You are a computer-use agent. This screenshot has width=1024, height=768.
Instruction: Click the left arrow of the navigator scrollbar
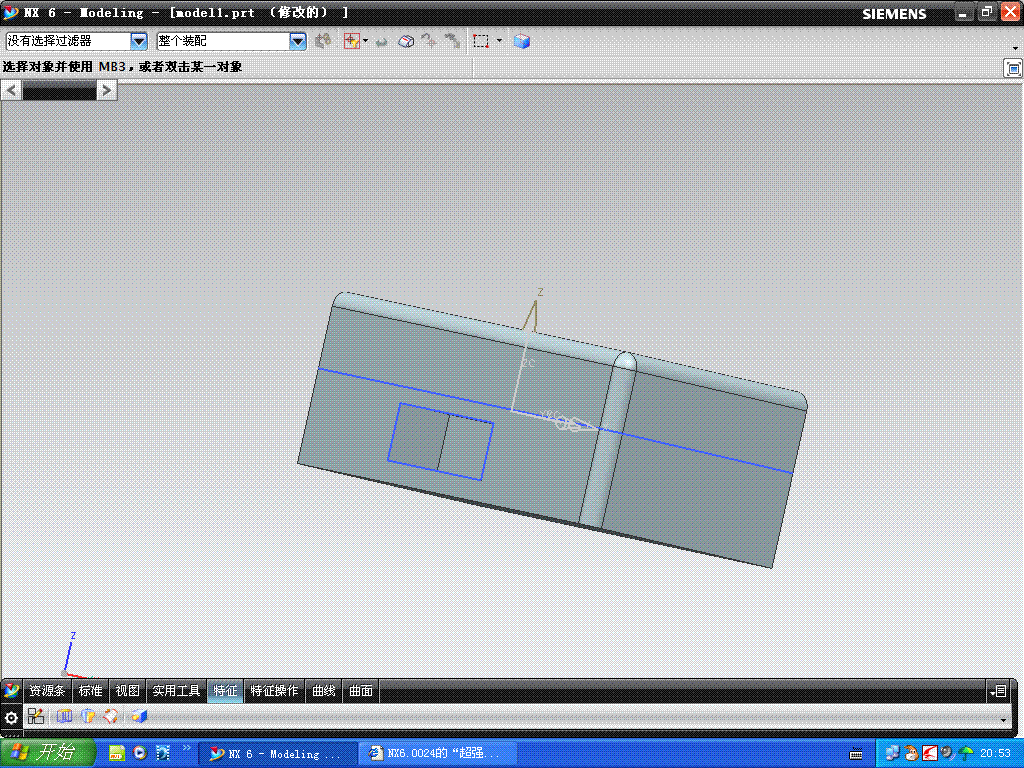tap(11, 90)
